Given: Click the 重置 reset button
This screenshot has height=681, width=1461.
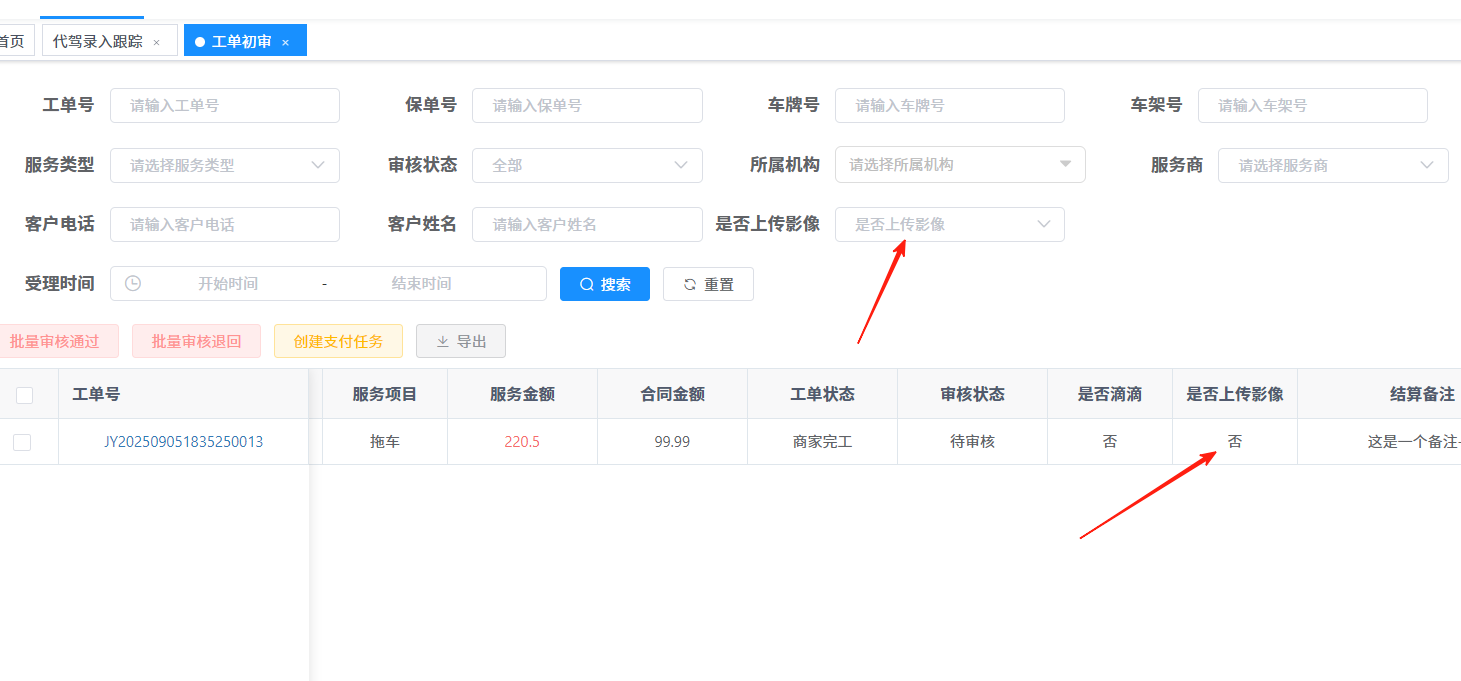Looking at the screenshot, I should [708, 284].
